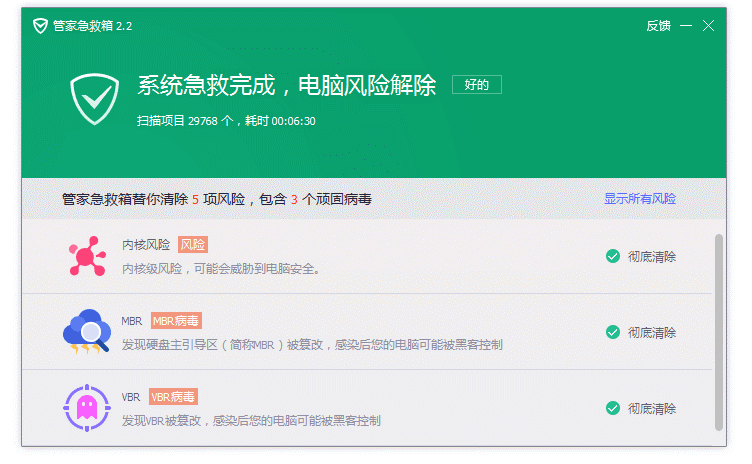Select the 内核风险 row title
The image size is (752, 464).
coord(146,245)
